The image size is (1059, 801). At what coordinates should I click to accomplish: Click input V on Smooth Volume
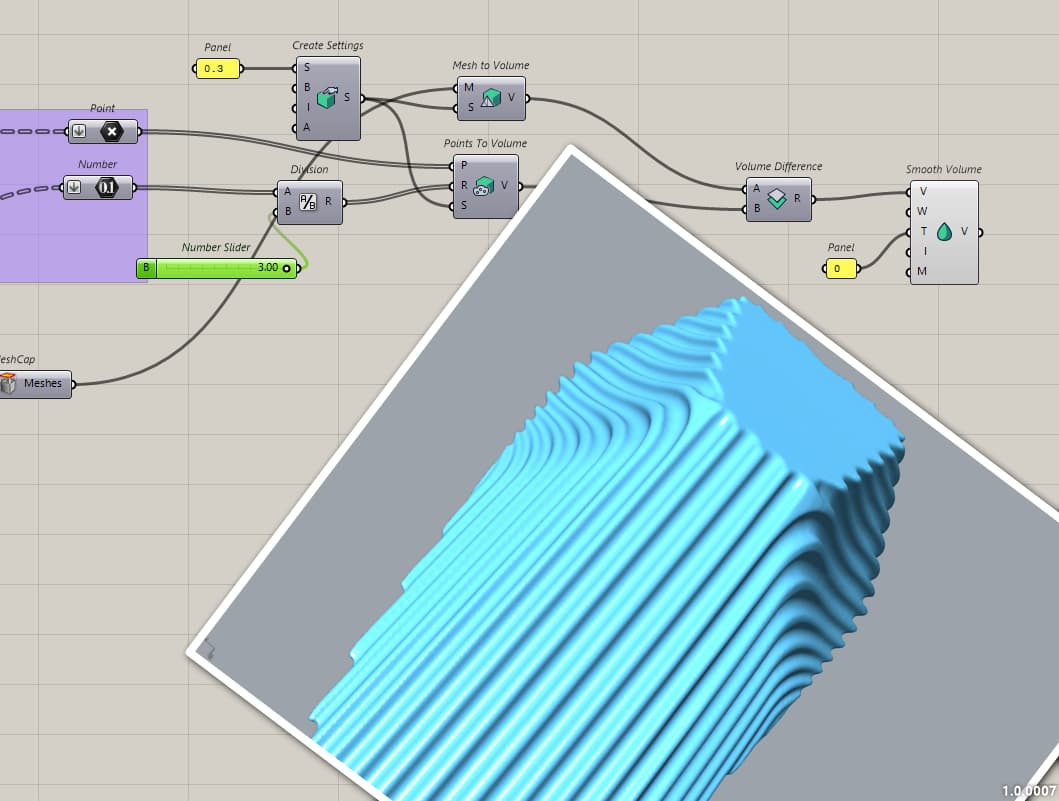(x=923, y=192)
